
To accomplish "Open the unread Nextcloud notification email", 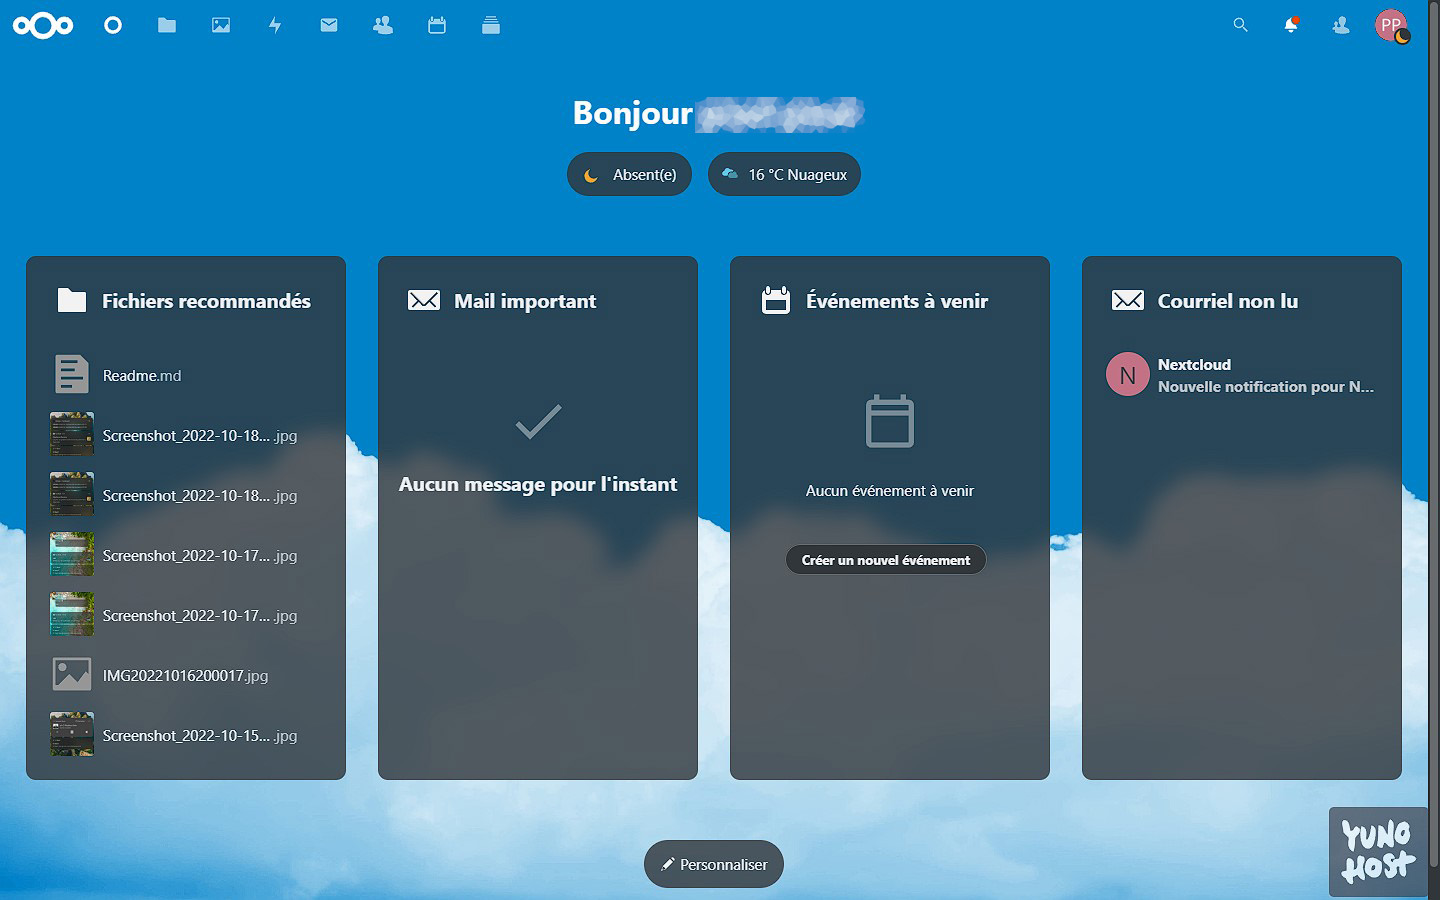I will (1242, 375).
